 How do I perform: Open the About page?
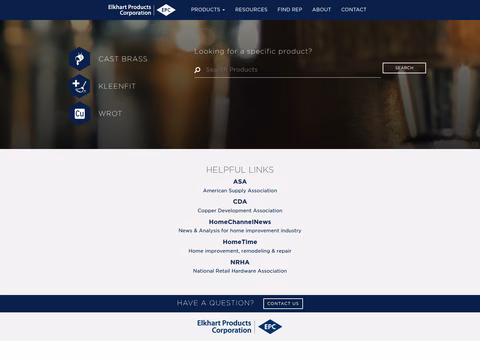[321, 10]
